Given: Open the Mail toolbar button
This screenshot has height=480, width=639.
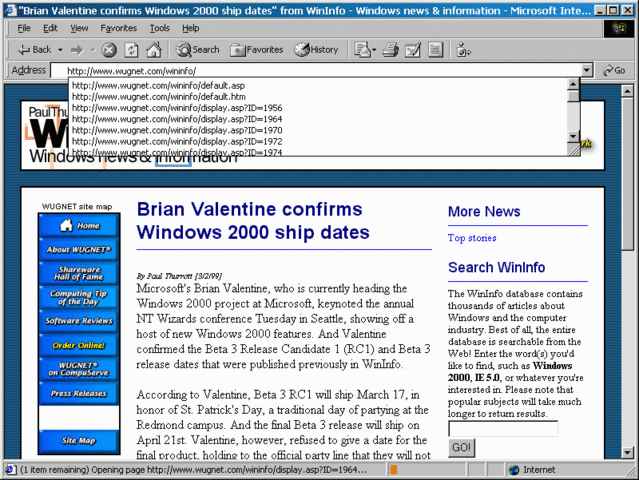Looking at the screenshot, I should click(365, 50).
